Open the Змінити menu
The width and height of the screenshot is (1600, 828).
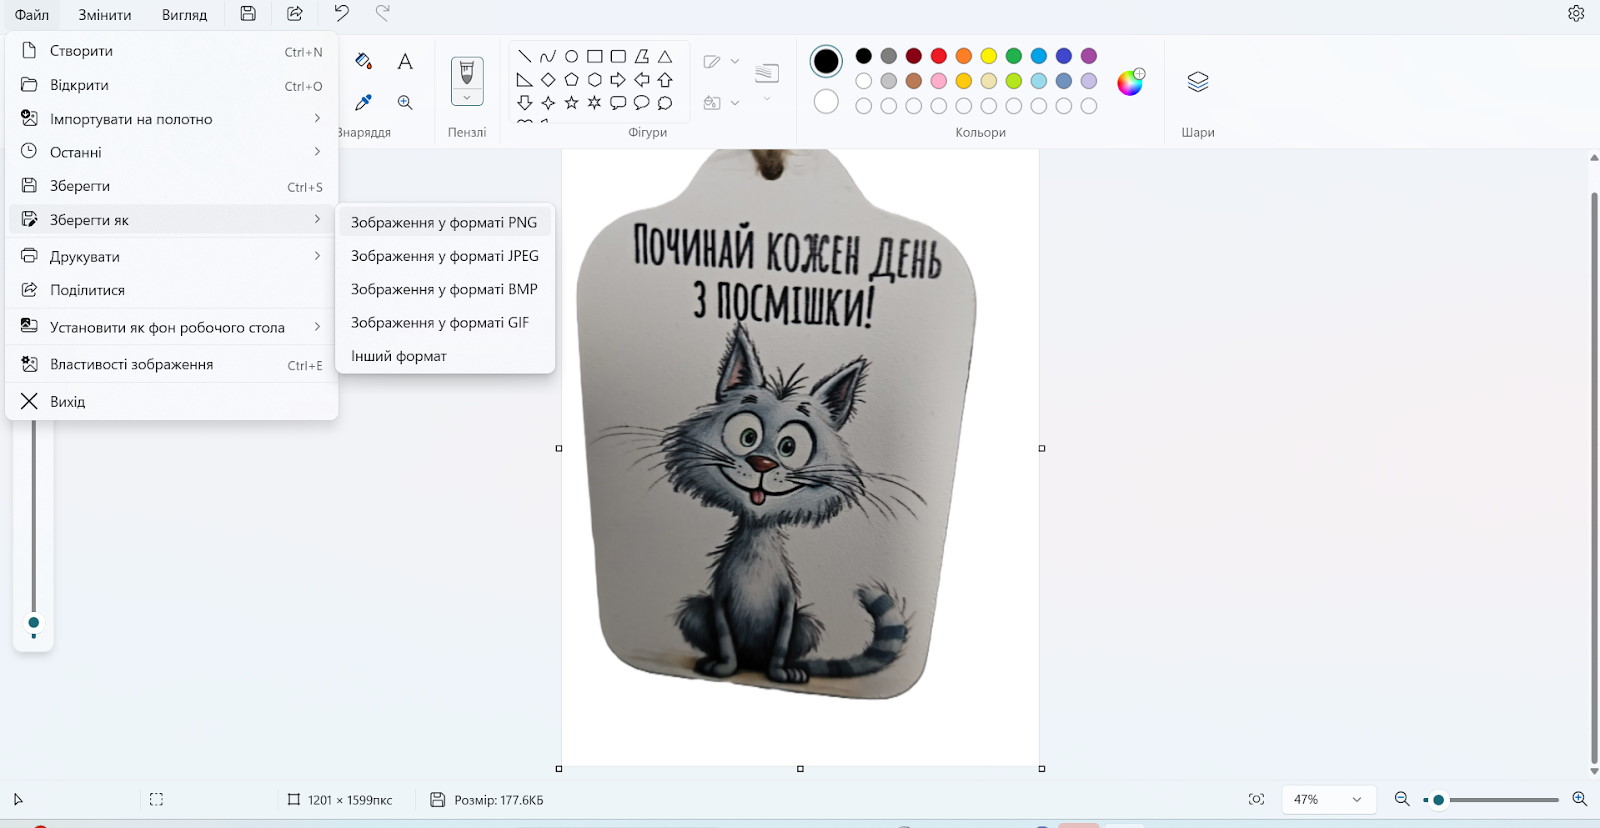[x=105, y=15]
